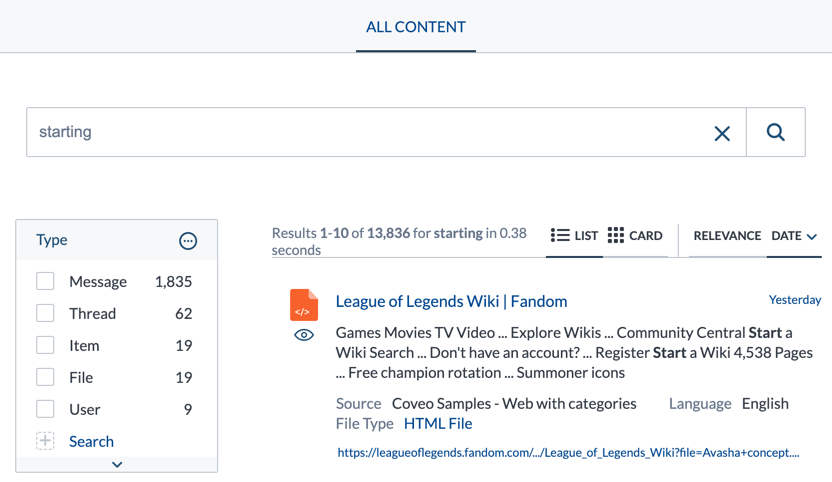Open the Type facet options menu icon

[188, 241]
